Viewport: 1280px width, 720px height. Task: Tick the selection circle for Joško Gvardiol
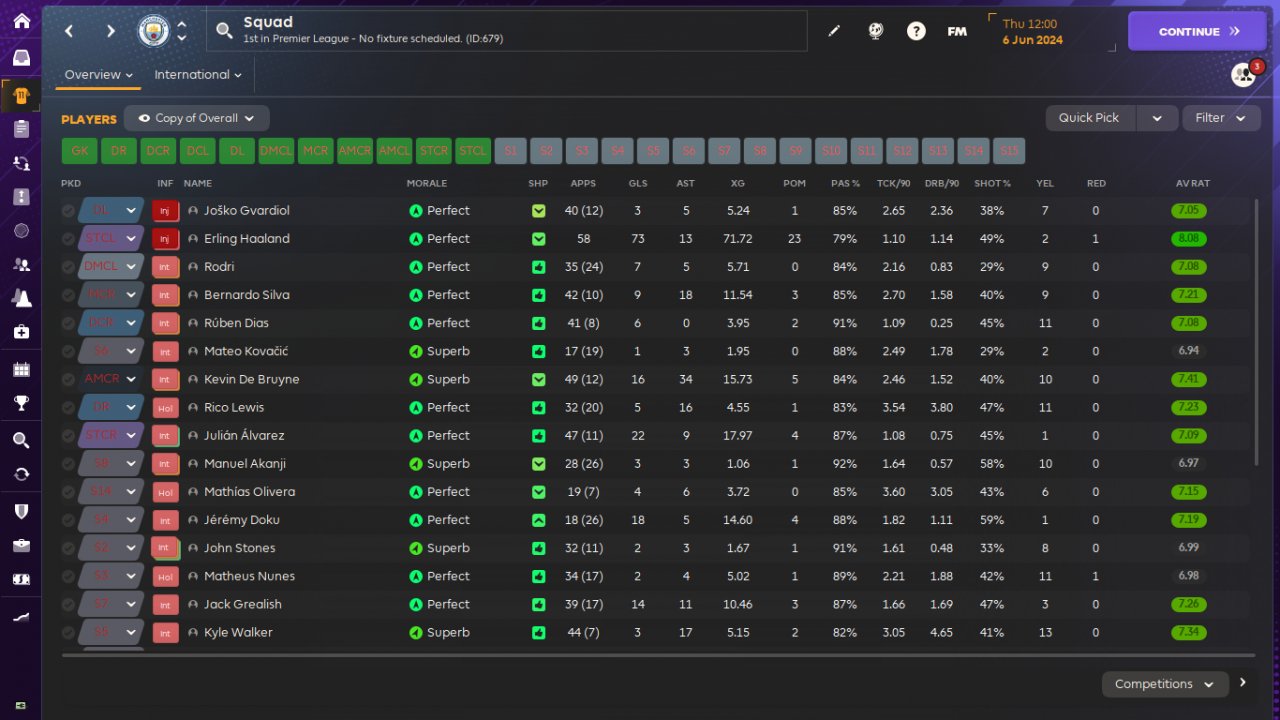click(x=68, y=211)
